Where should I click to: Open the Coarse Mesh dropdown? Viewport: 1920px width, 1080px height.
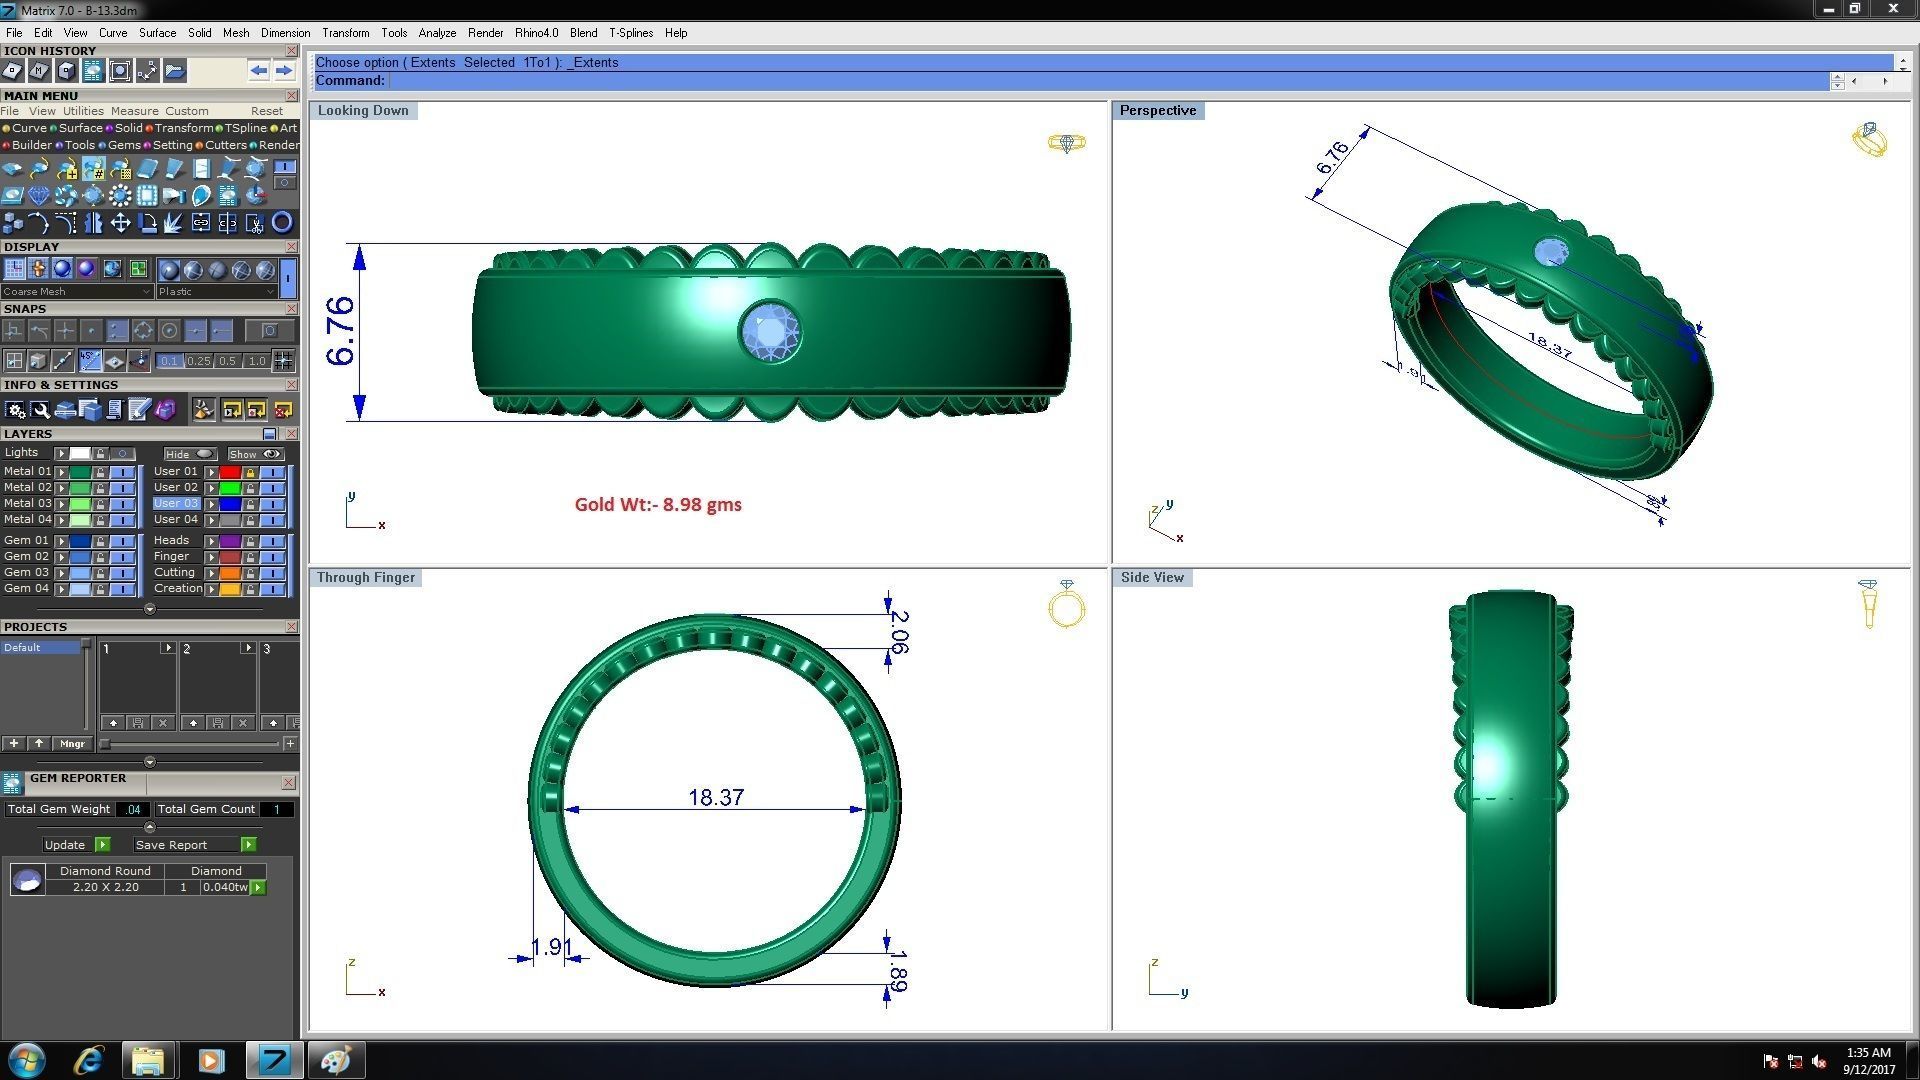[x=77, y=292]
